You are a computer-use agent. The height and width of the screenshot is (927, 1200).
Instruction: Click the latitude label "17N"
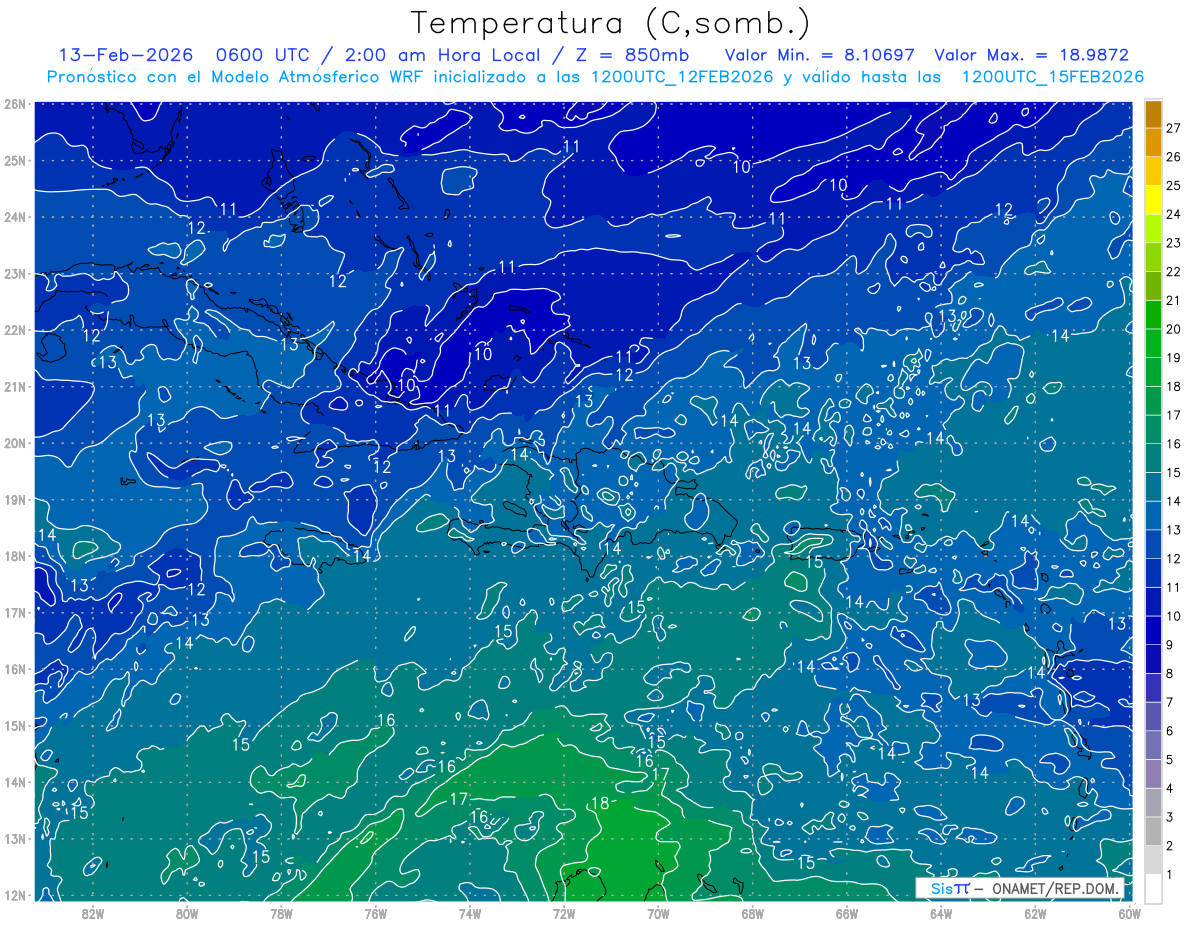[14, 612]
